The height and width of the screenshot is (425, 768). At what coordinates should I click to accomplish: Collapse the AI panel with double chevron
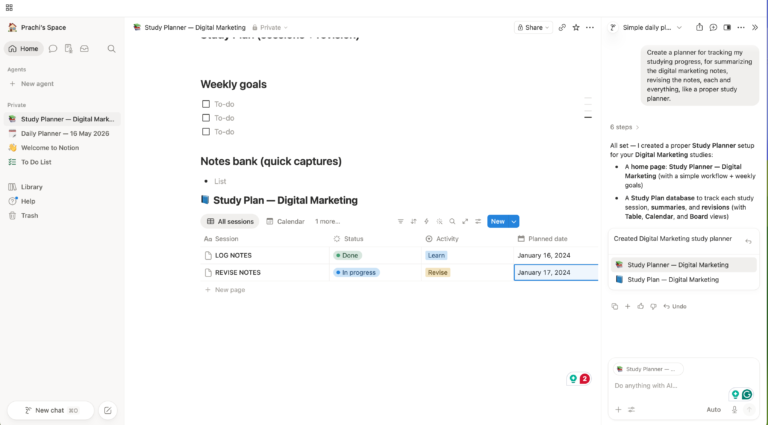click(755, 27)
